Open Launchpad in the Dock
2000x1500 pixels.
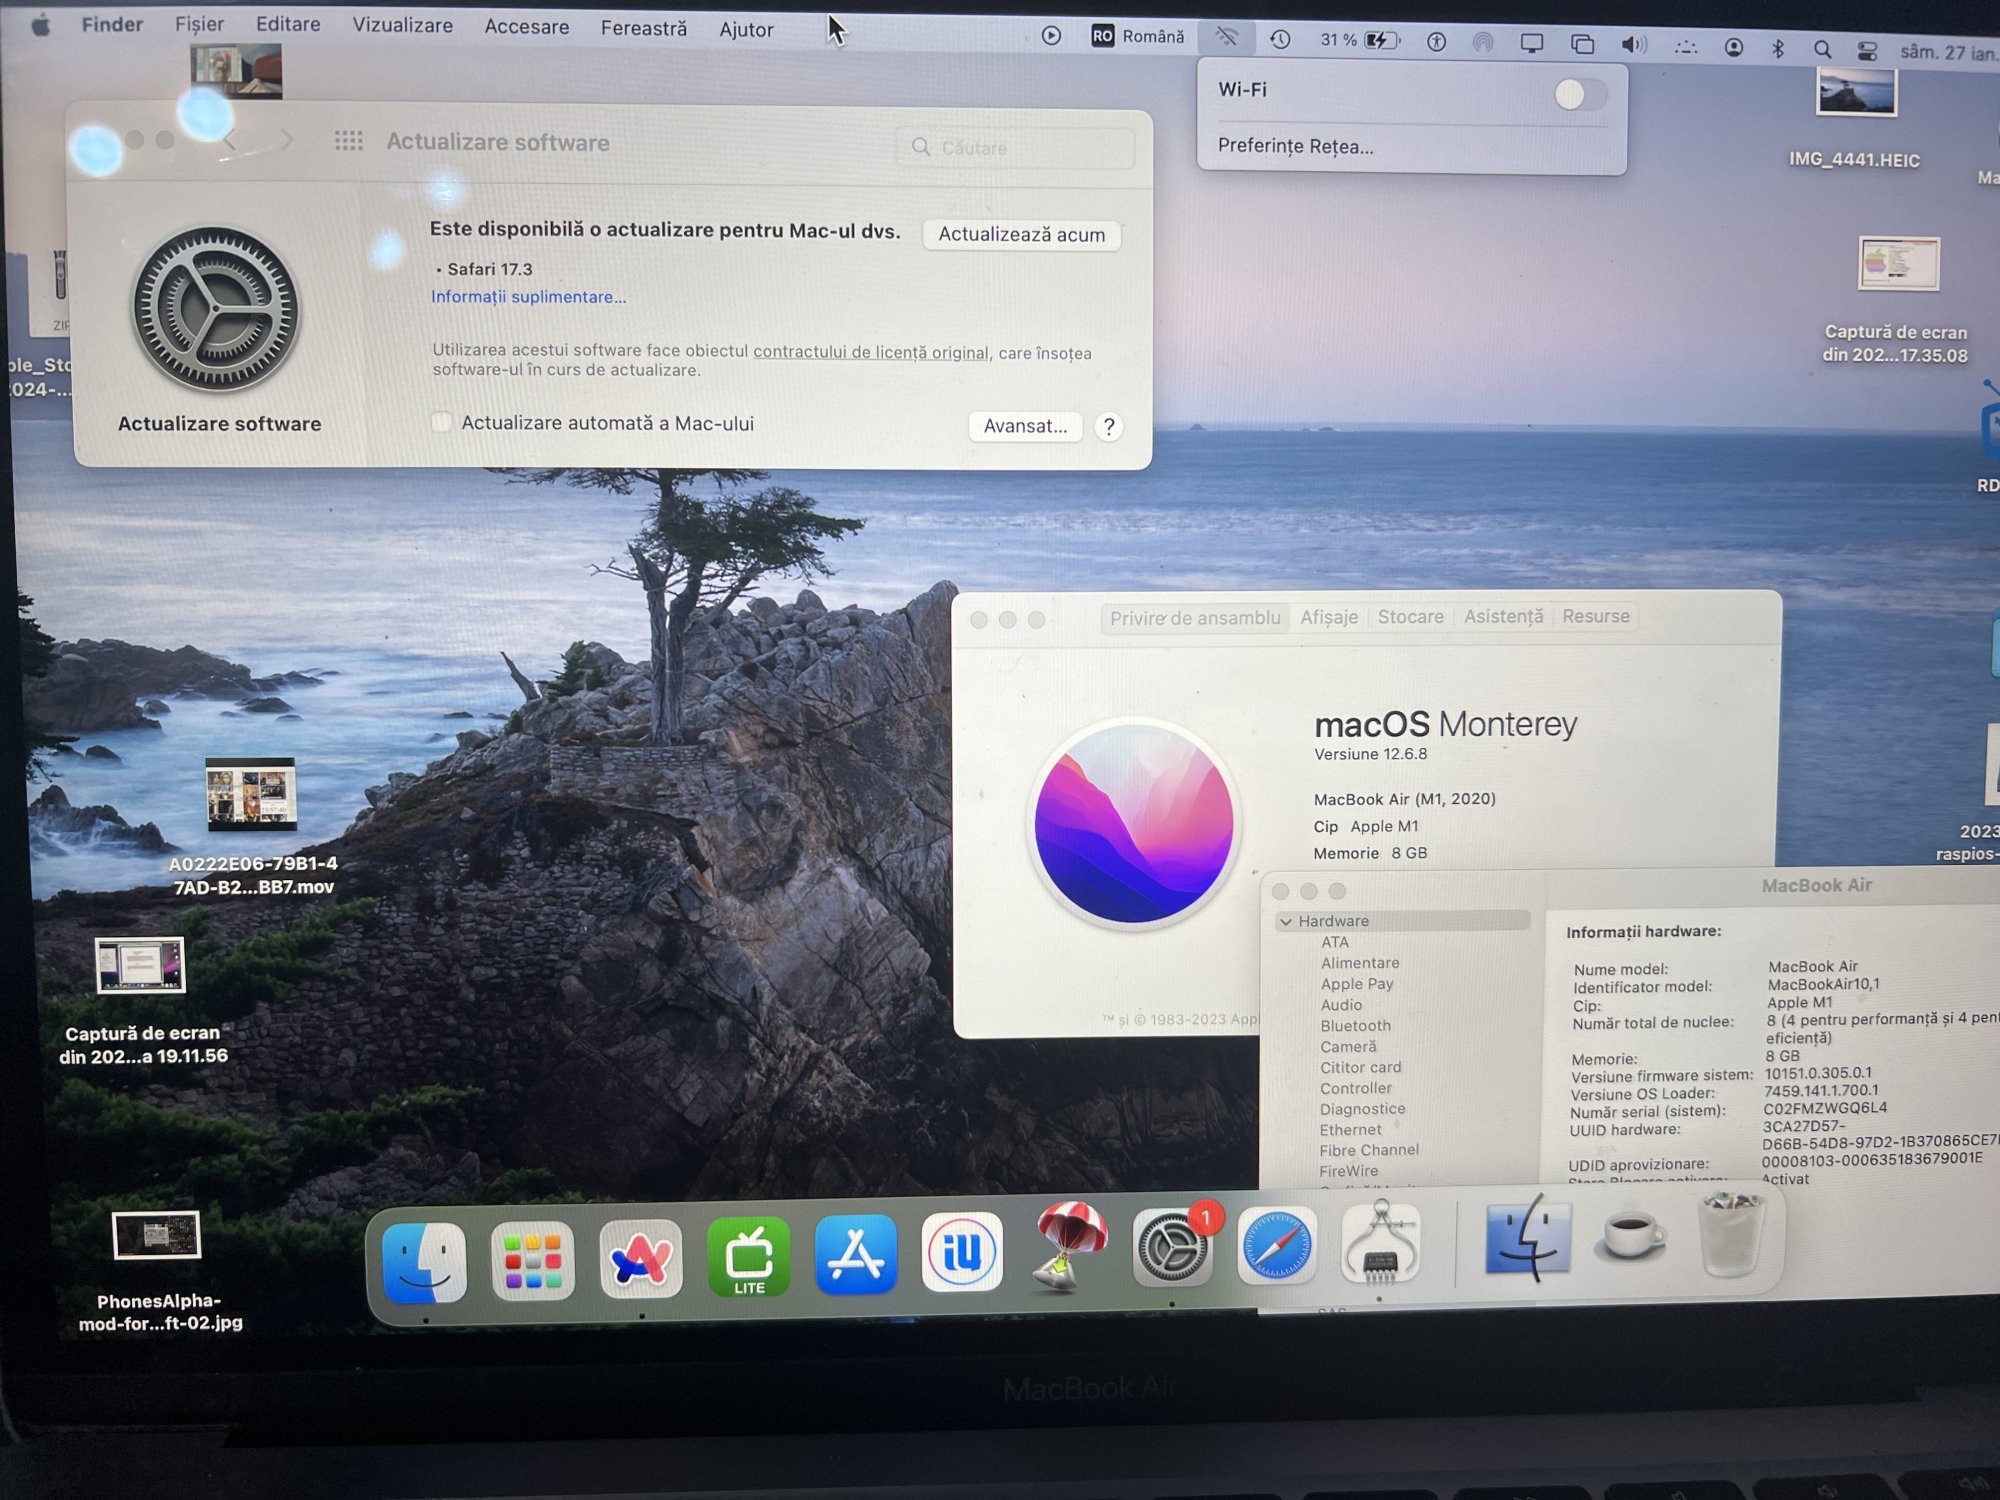(532, 1260)
